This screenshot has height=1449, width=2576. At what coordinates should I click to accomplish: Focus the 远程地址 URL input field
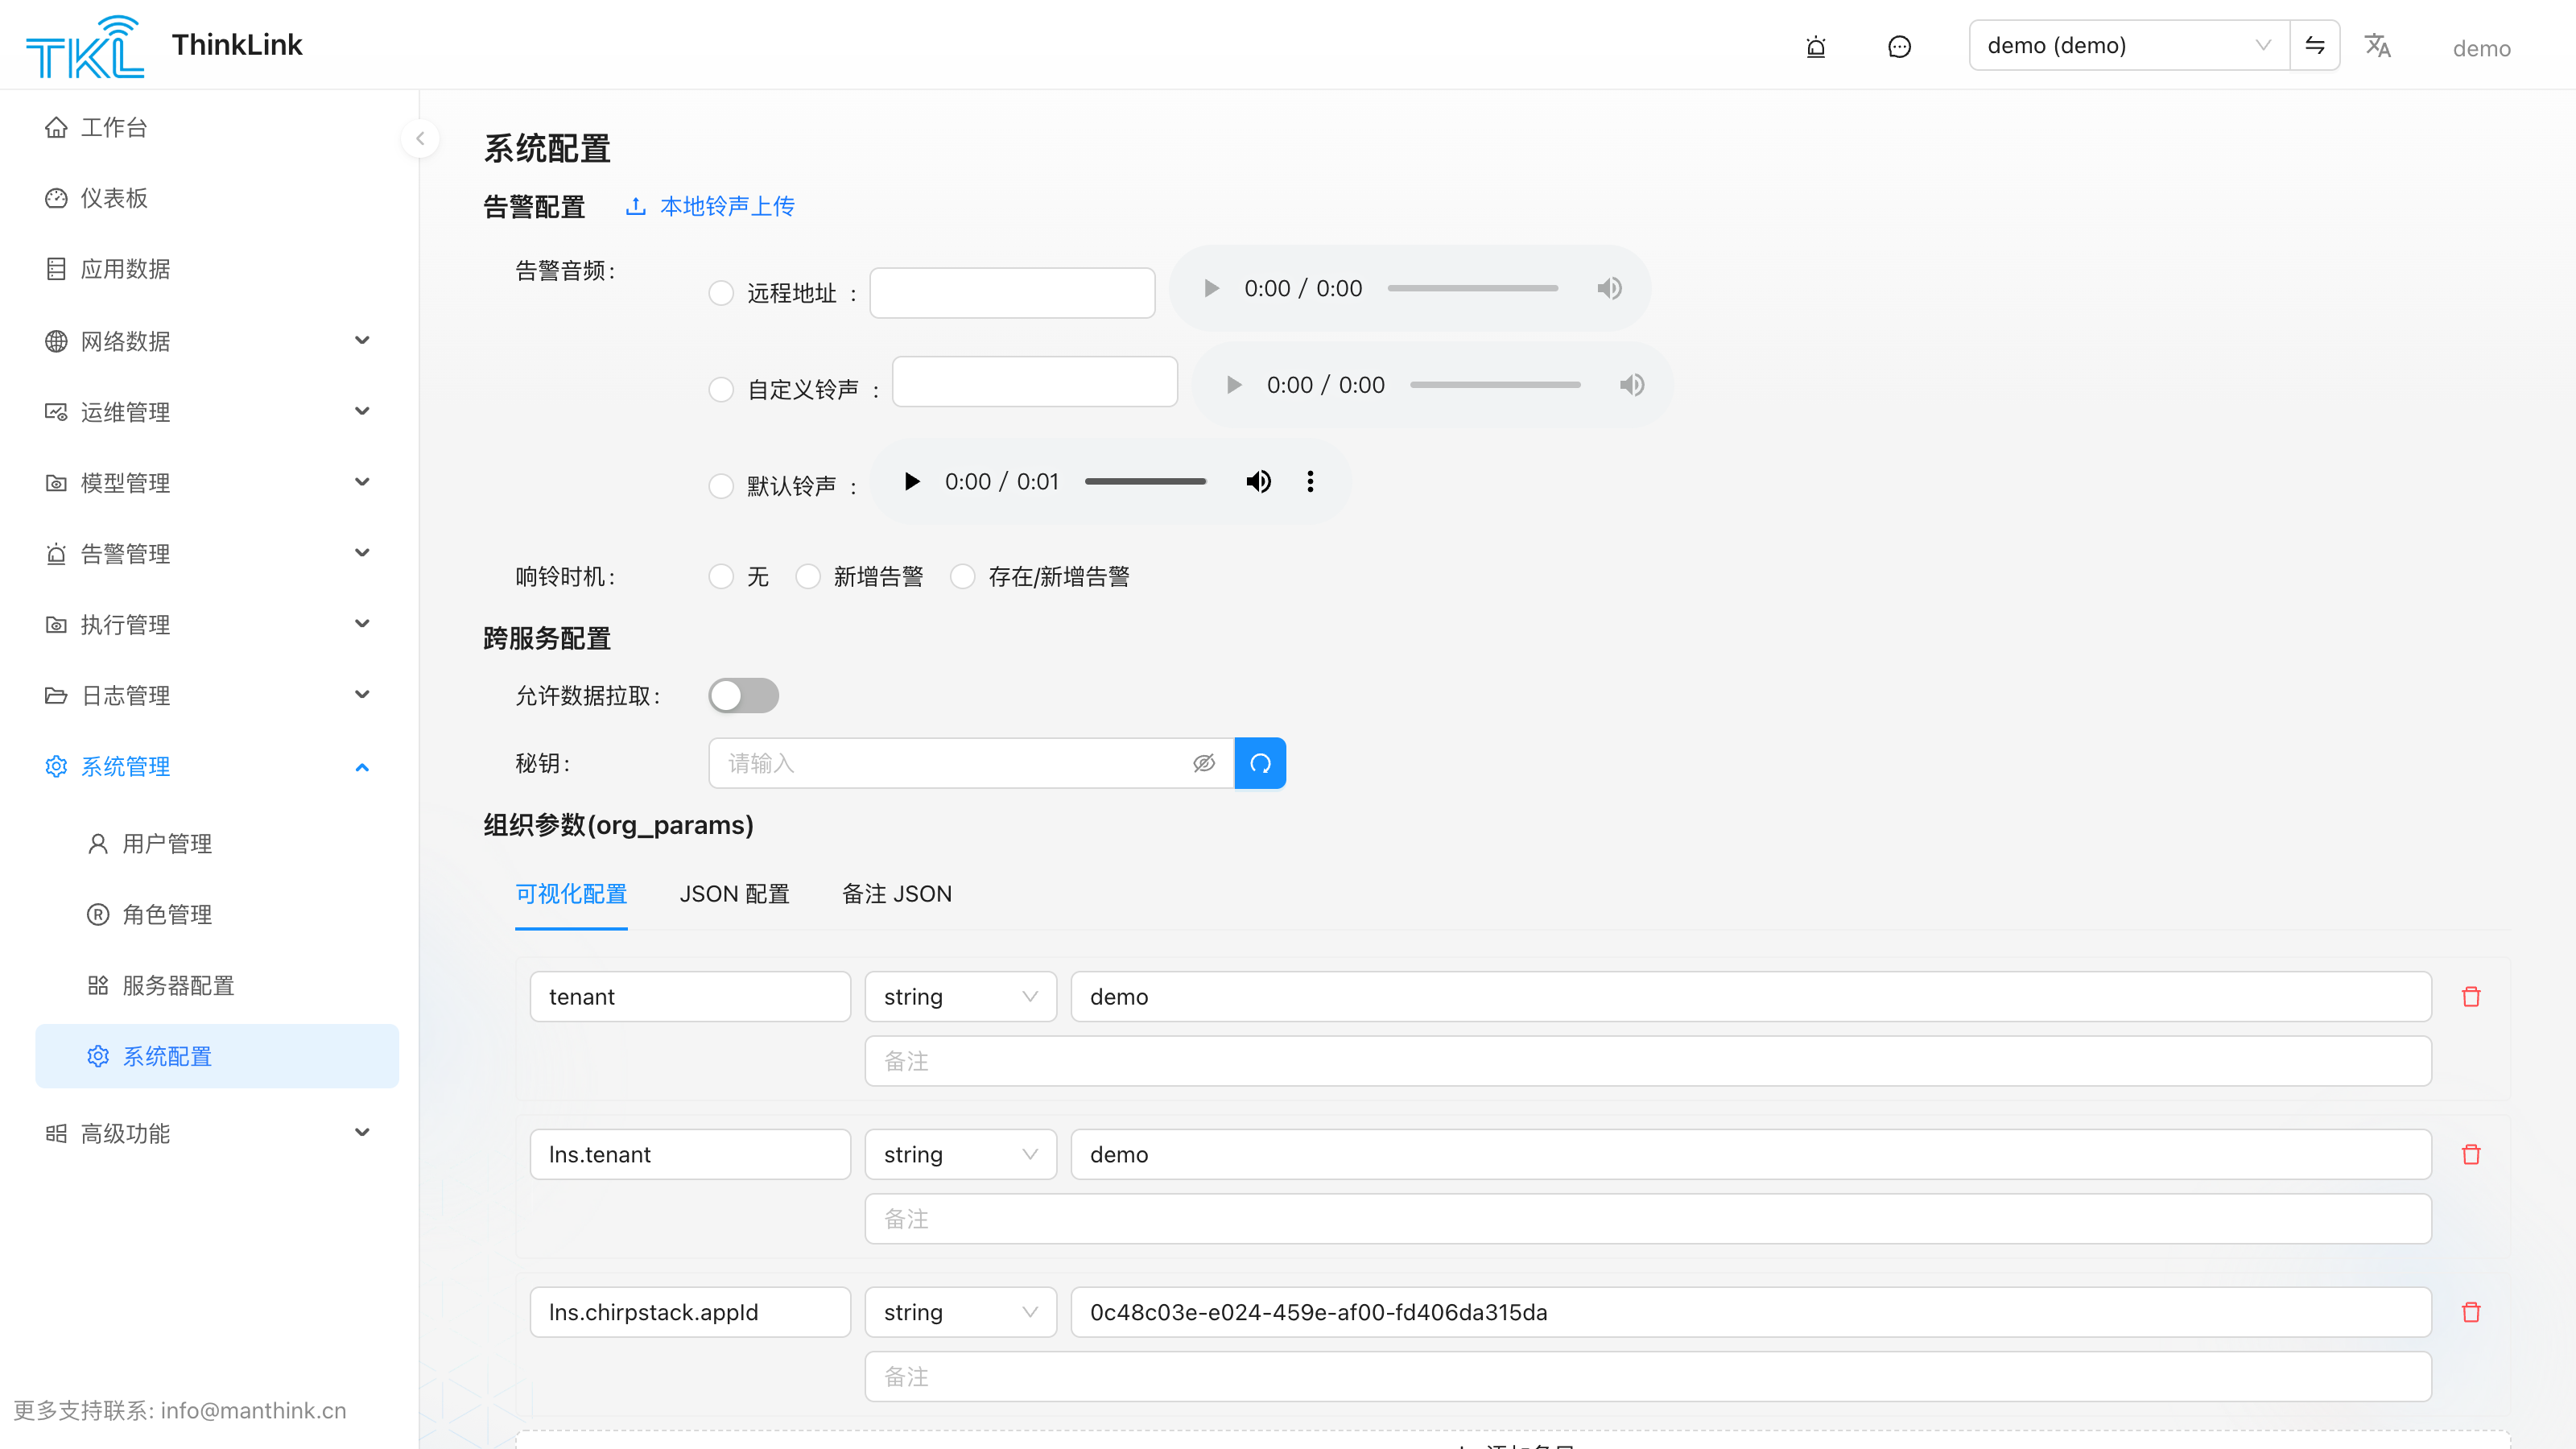pos(1012,293)
